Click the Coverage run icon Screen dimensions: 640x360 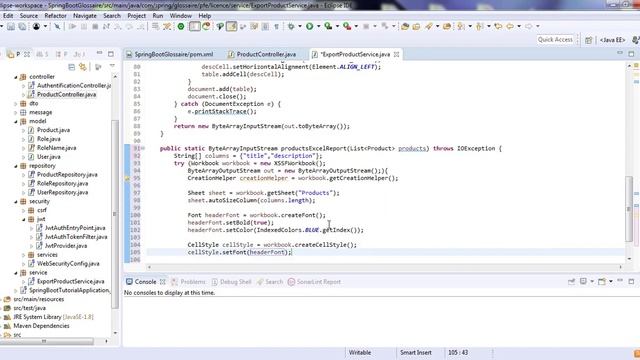328,27
